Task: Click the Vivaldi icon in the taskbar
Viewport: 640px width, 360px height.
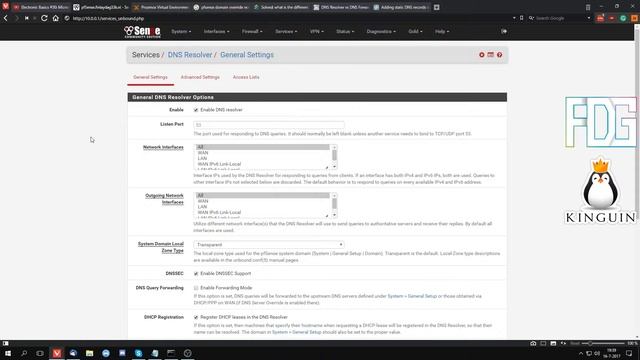Action: tap(57, 353)
